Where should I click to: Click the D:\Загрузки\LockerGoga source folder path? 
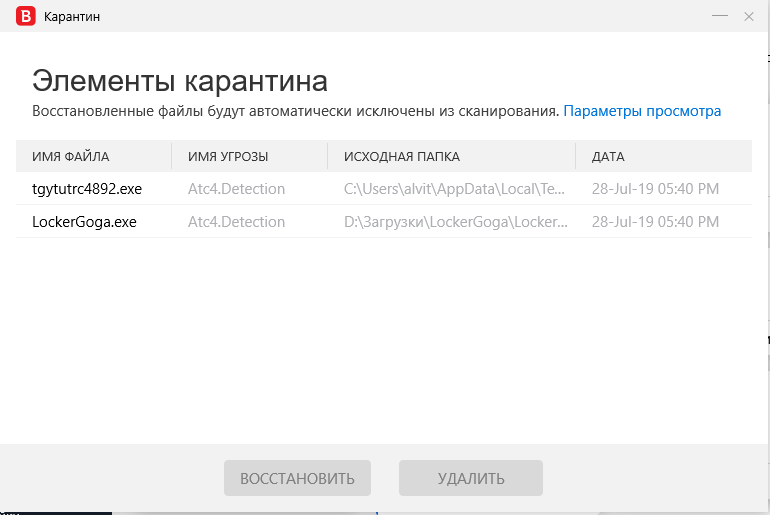click(x=455, y=221)
